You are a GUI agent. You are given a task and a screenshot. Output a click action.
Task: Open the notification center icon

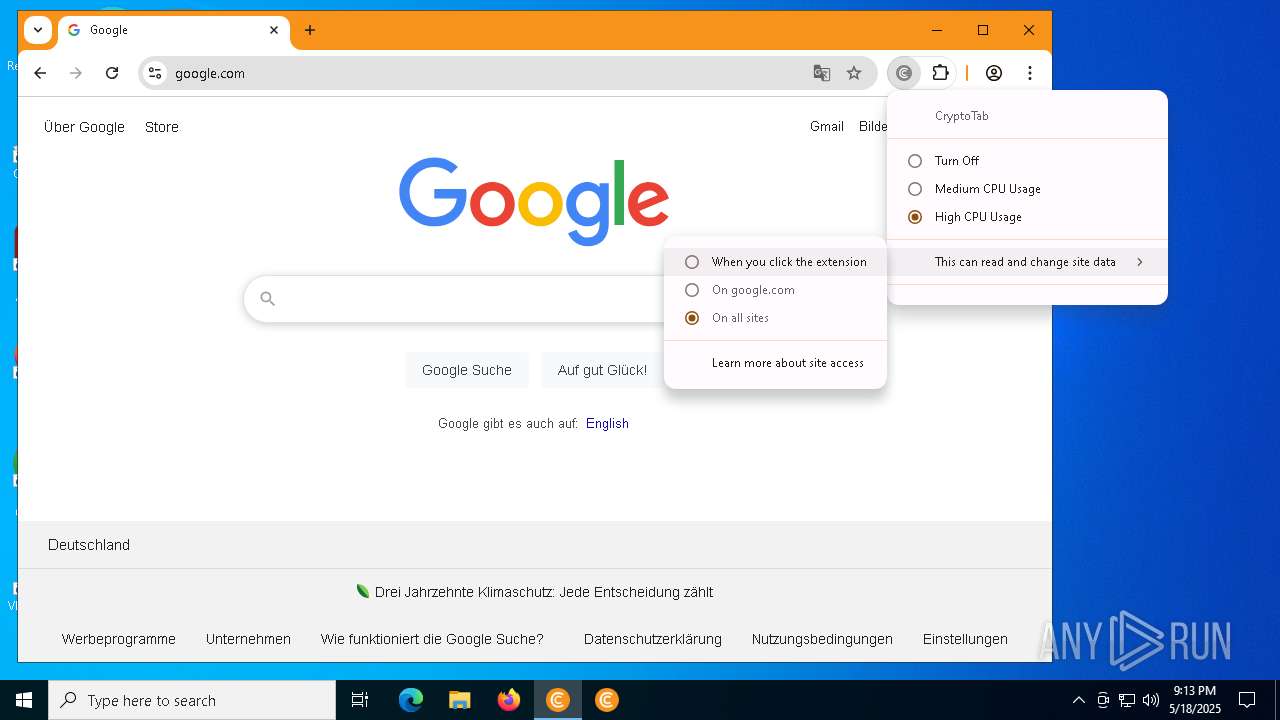[1247, 700]
